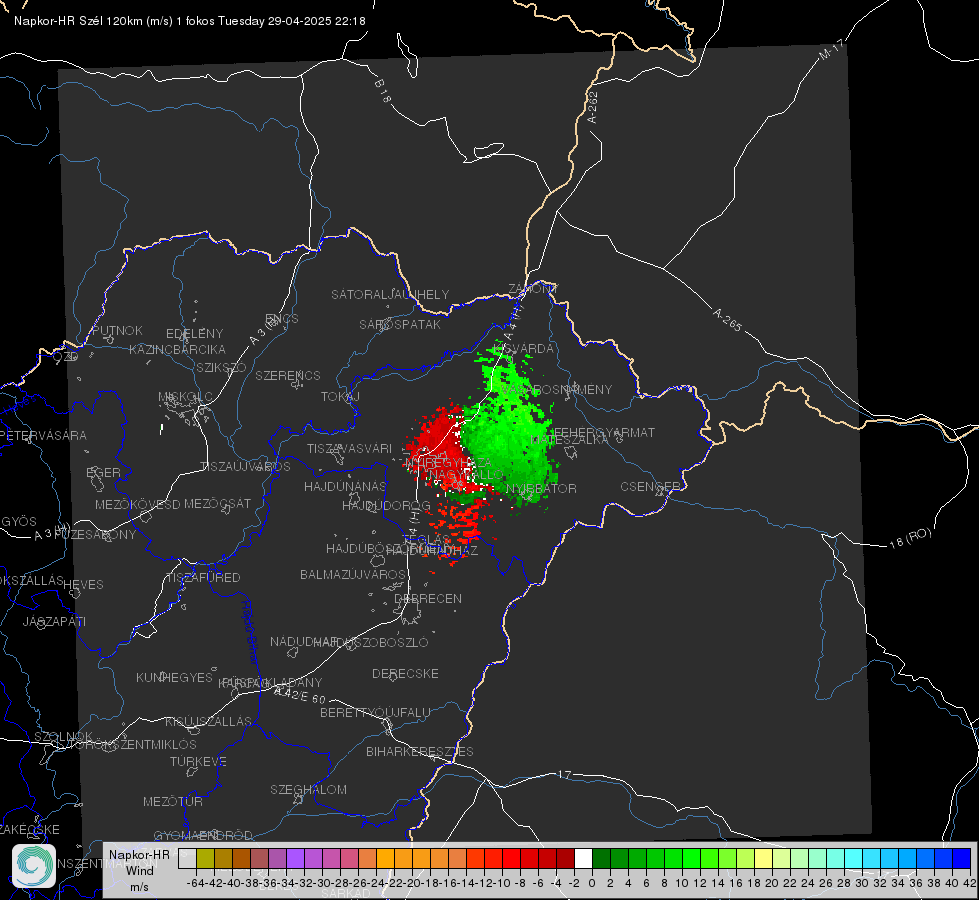The image size is (979, 900).
Task: Click the M-17 road label
Action: click(x=831, y=49)
